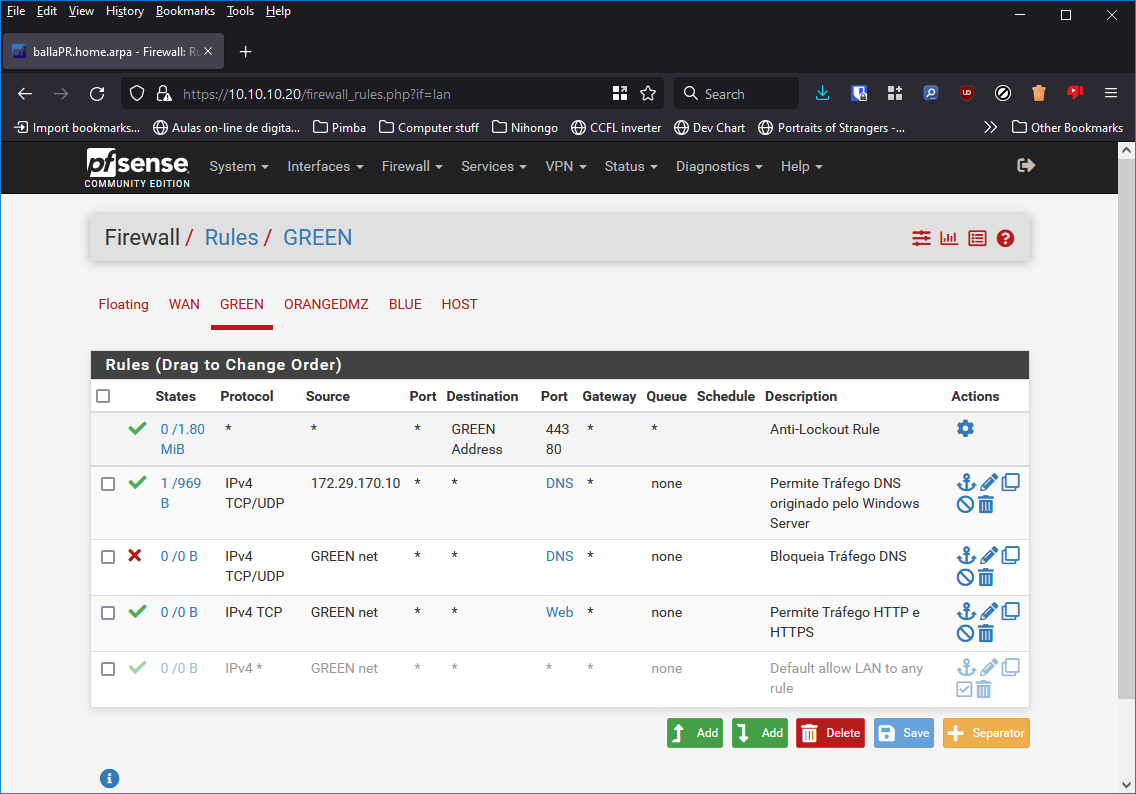
Task: Click trash icon for the Windows Server DNS rule
Action: tap(986, 505)
